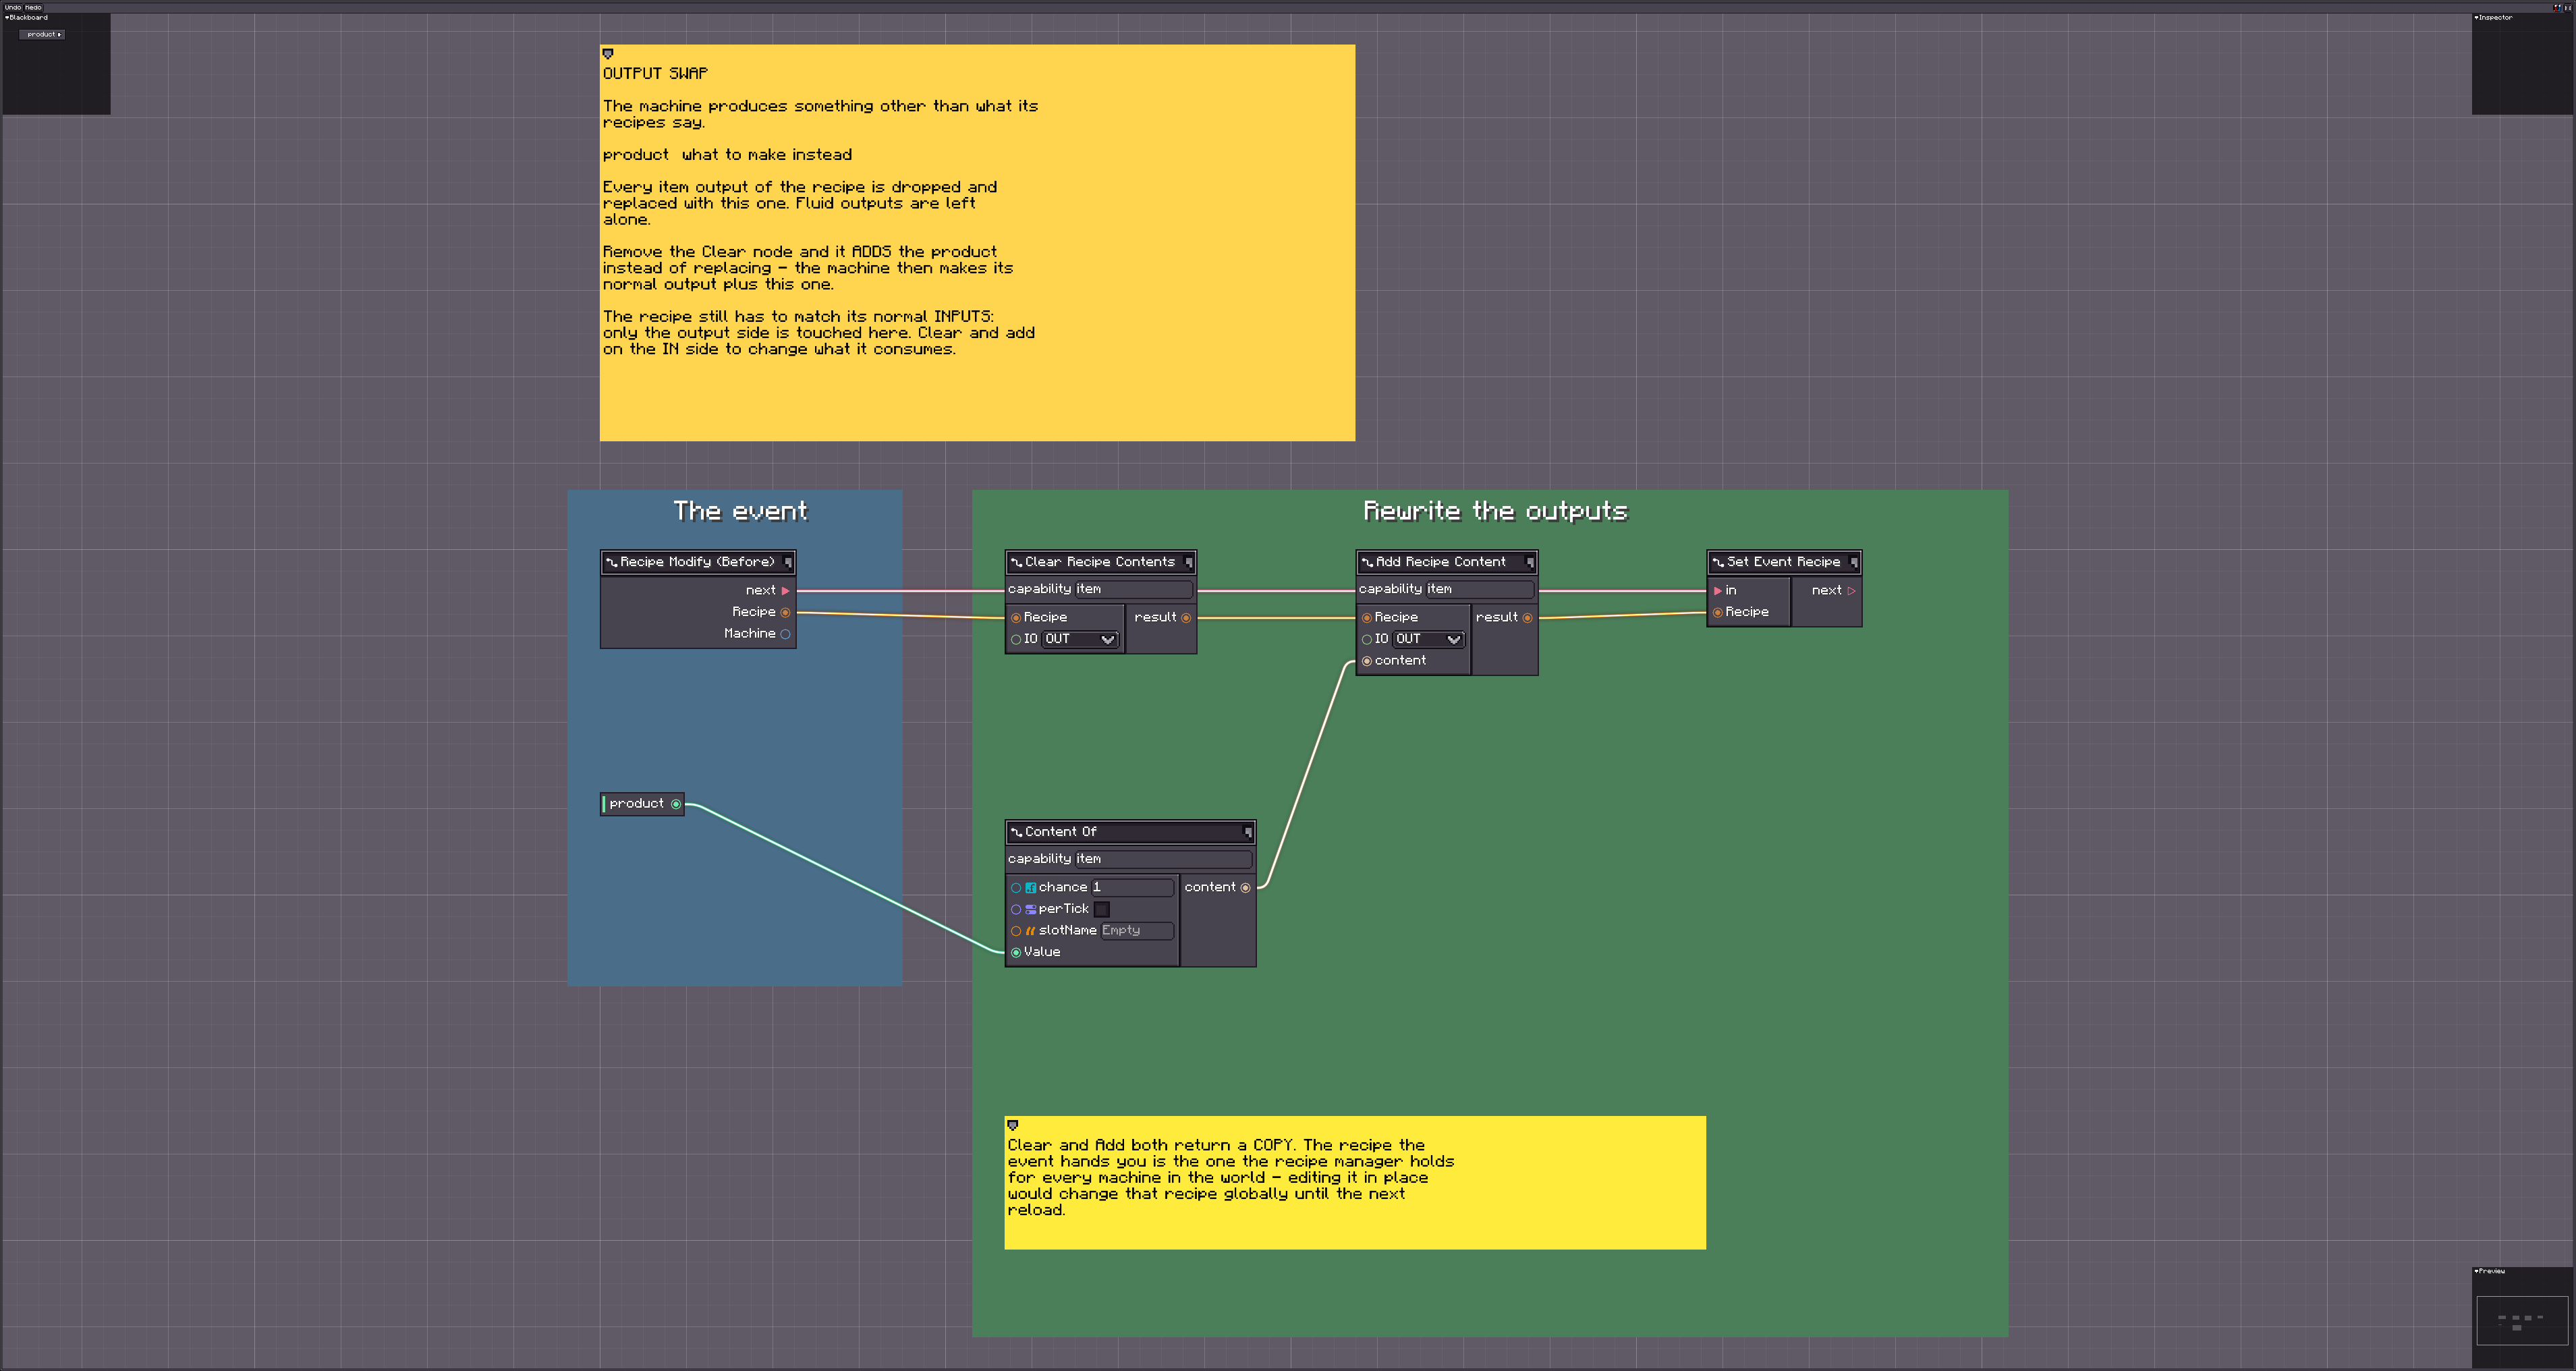Select the Content Of title bar
This screenshot has height=1371, width=2576.
(1130, 832)
